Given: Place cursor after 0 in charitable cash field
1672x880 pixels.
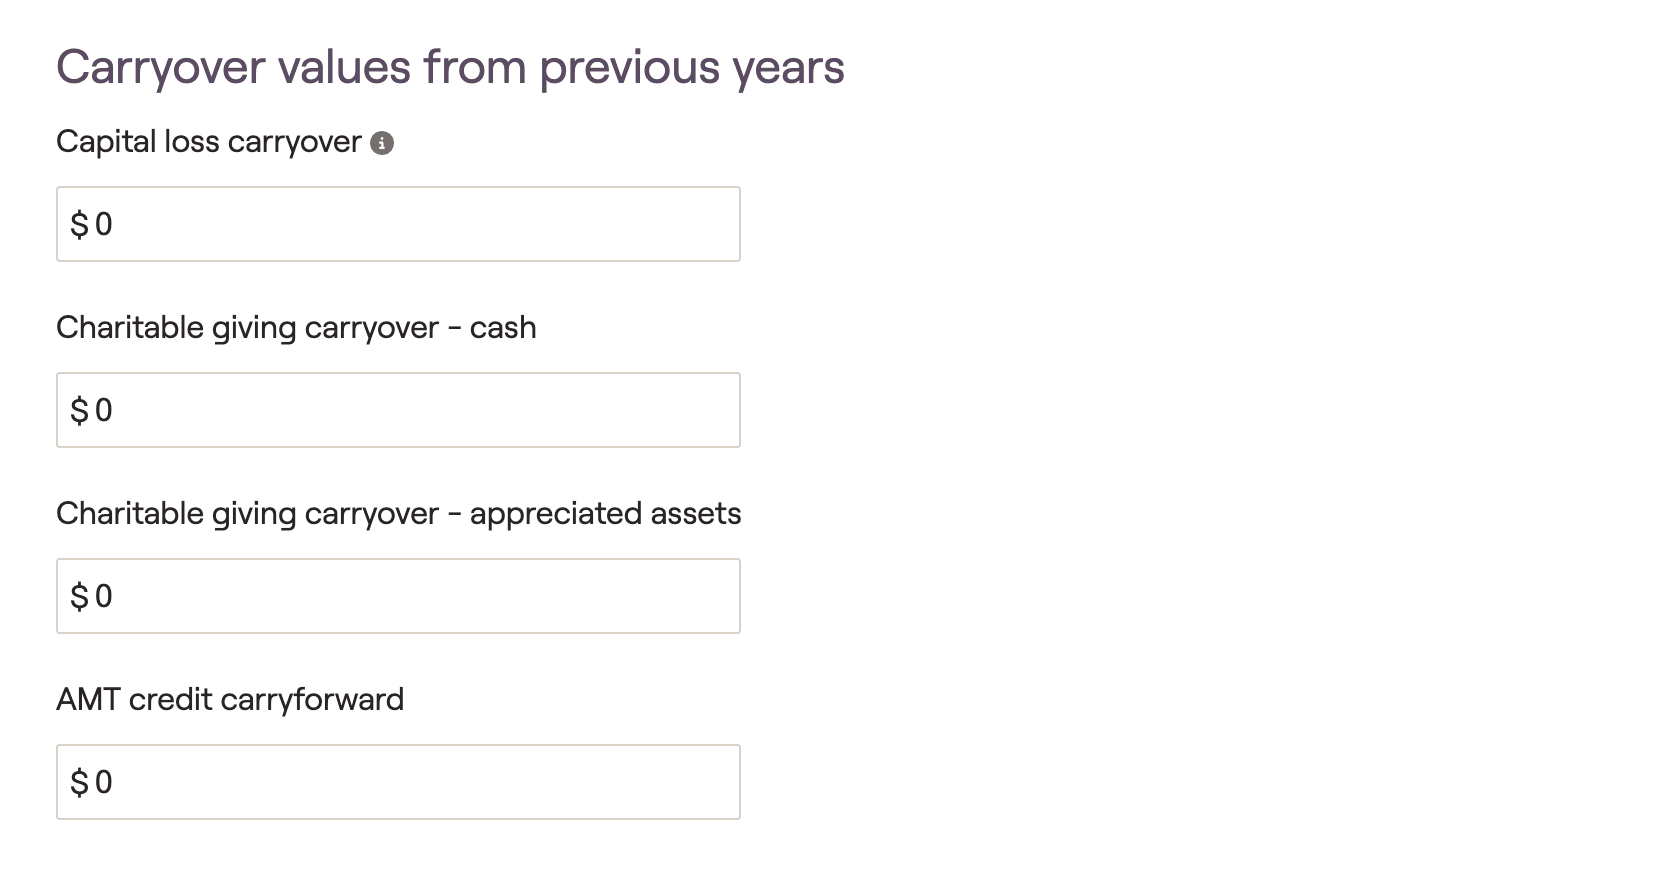Looking at the screenshot, I should click(115, 410).
